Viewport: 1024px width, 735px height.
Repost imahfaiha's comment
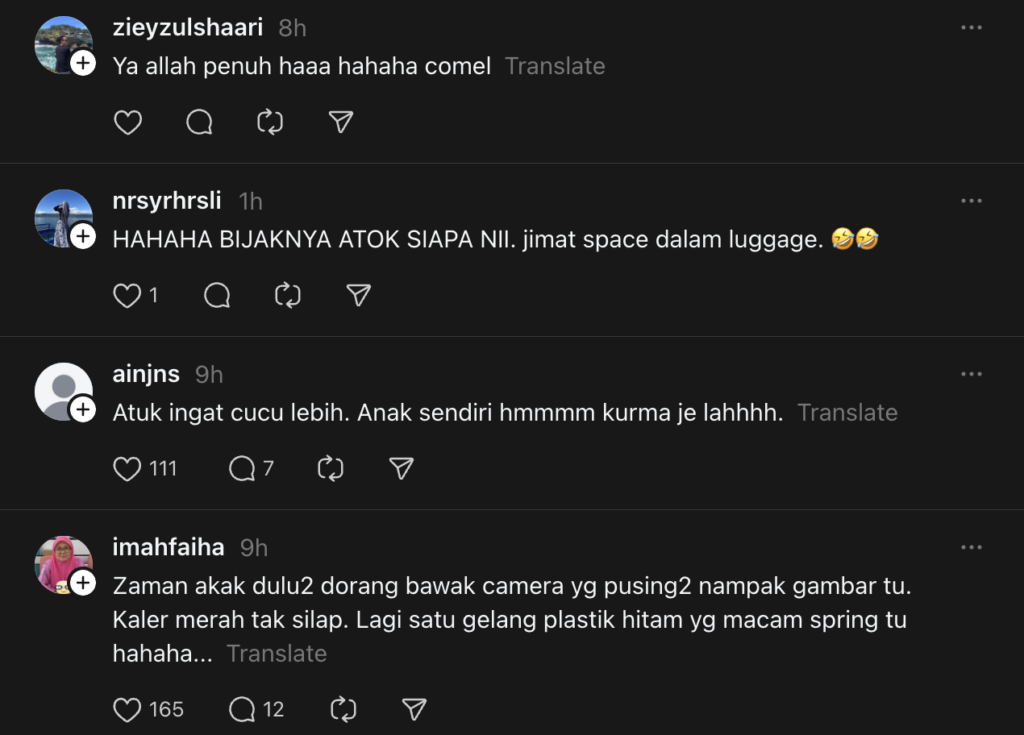tap(343, 709)
